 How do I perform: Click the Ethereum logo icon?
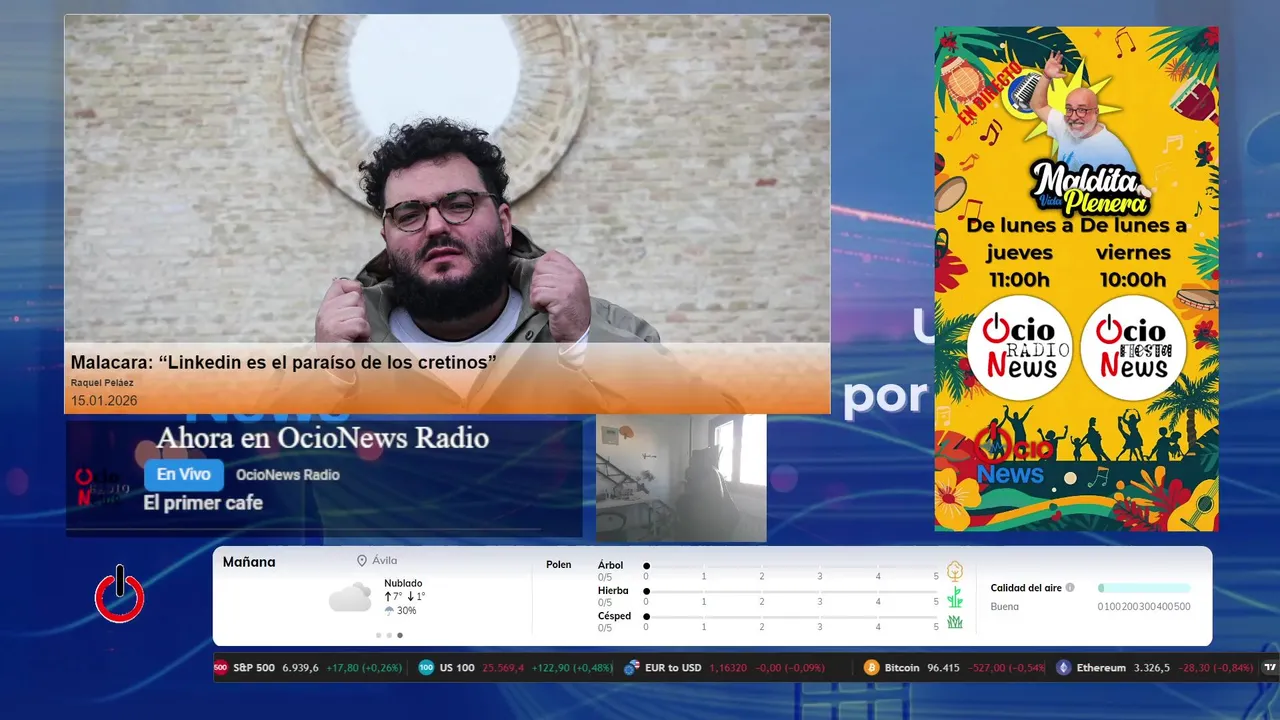pos(1063,667)
